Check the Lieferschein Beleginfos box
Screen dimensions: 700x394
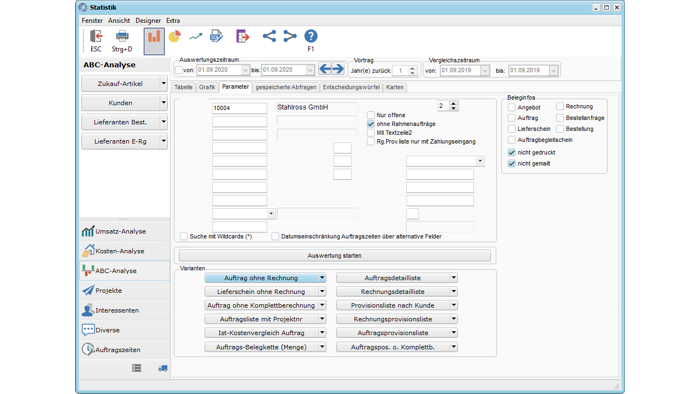coord(512,129)
